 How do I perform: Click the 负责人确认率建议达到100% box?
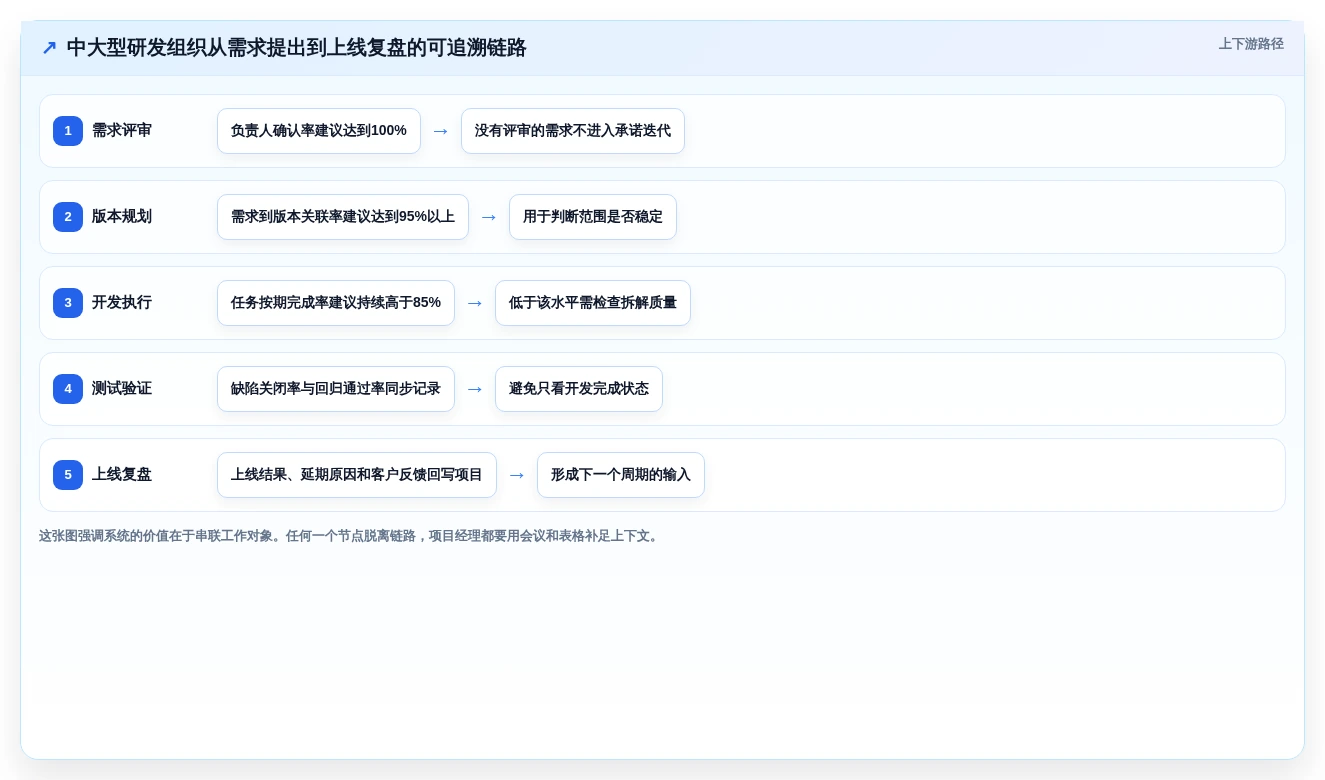click(319, 131)
